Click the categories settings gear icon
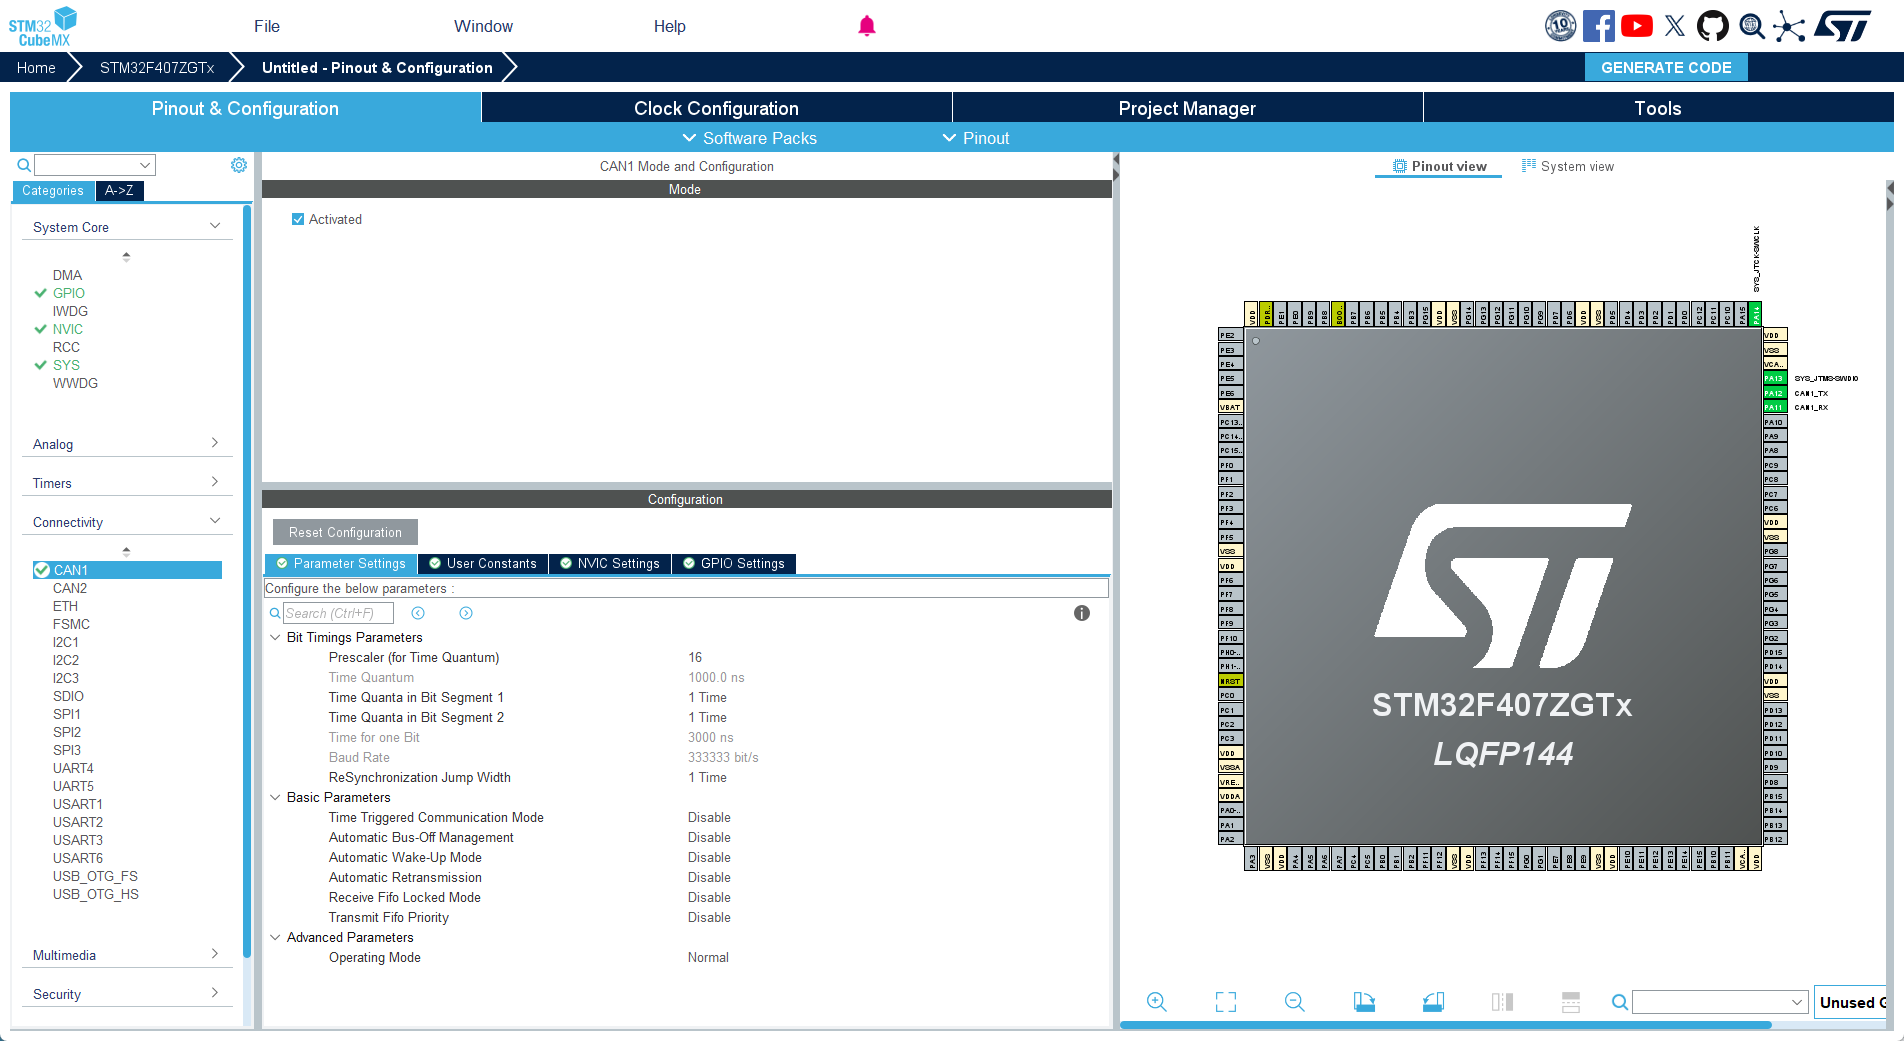The image size is (1904, 1041). coord(239,165)
